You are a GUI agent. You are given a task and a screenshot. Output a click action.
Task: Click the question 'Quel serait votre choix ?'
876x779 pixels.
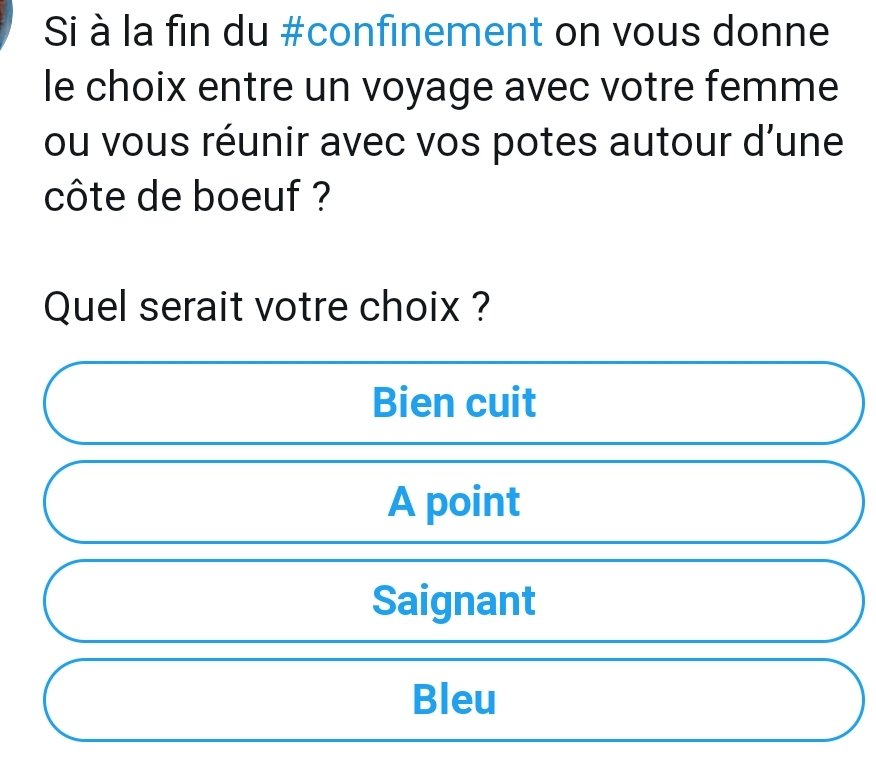click(267, 307)
